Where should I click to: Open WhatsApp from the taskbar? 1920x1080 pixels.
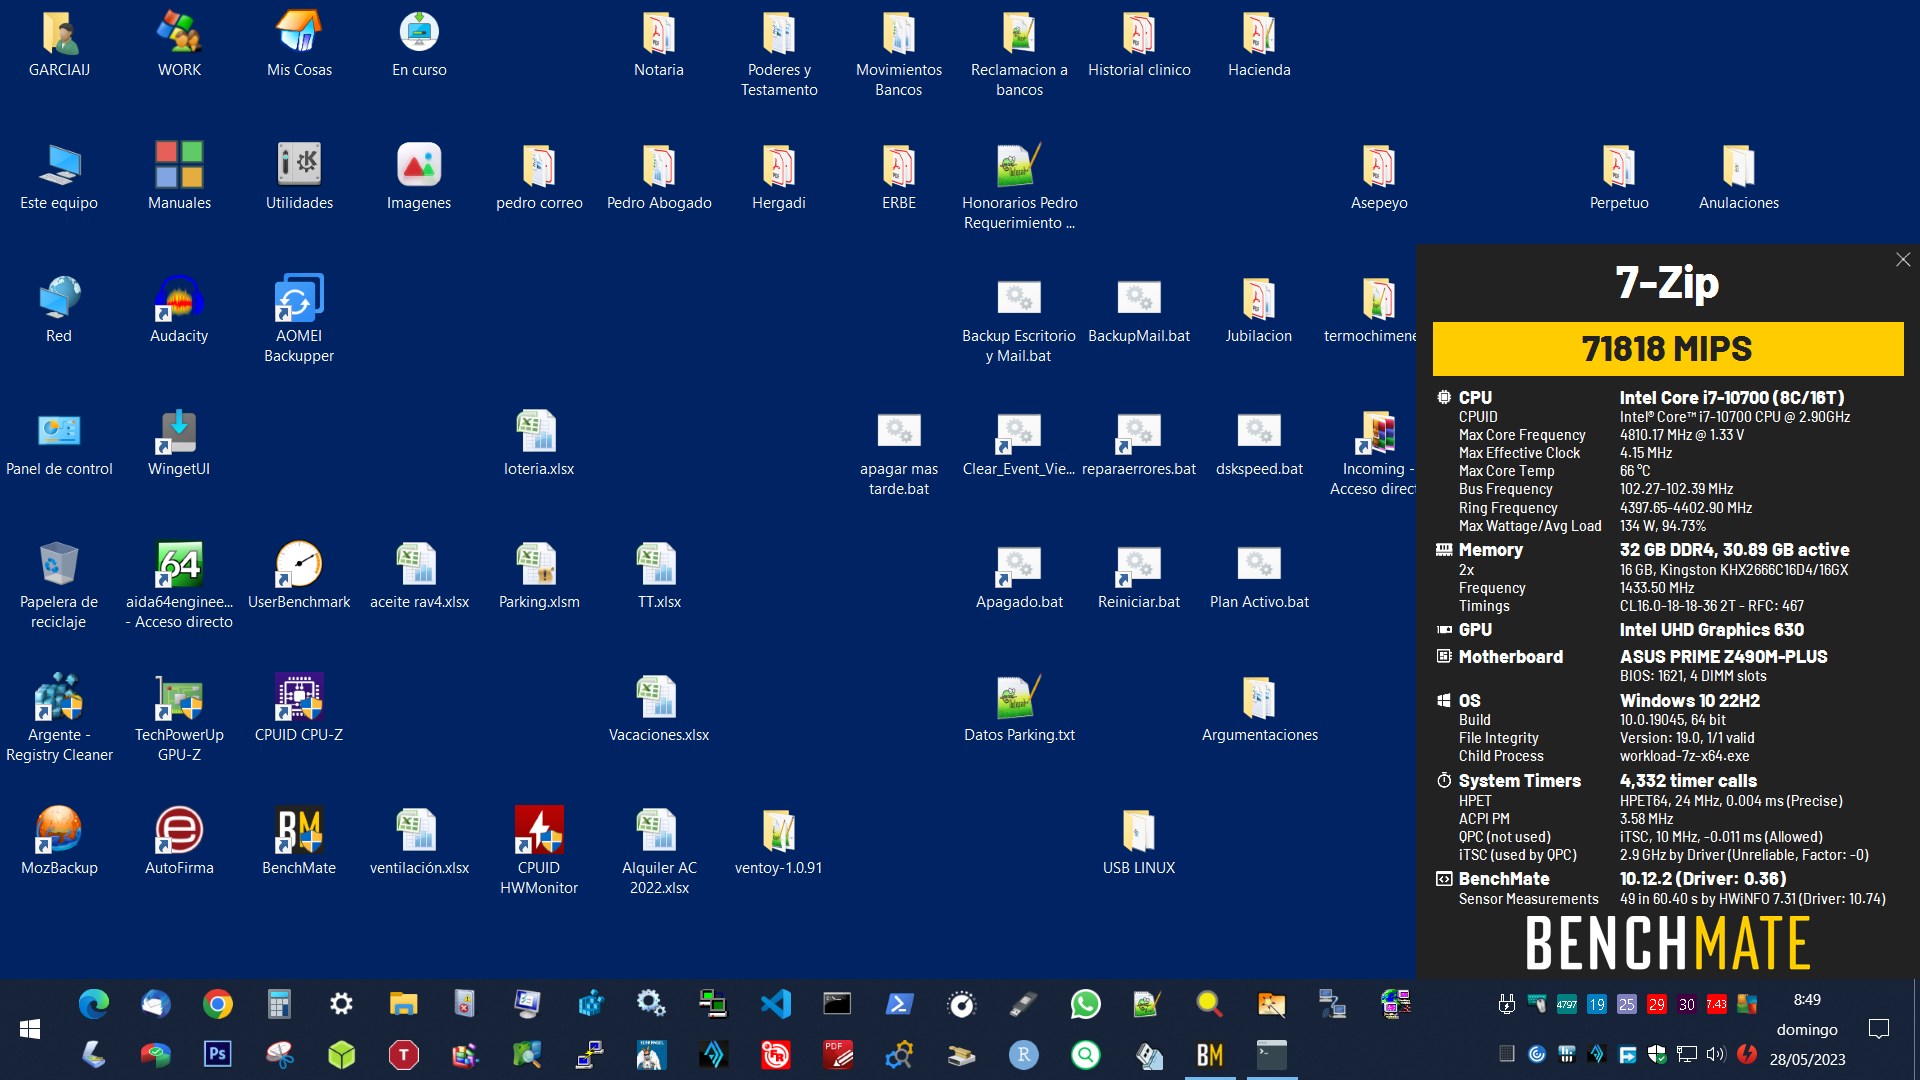[x=1085, y=1004]
